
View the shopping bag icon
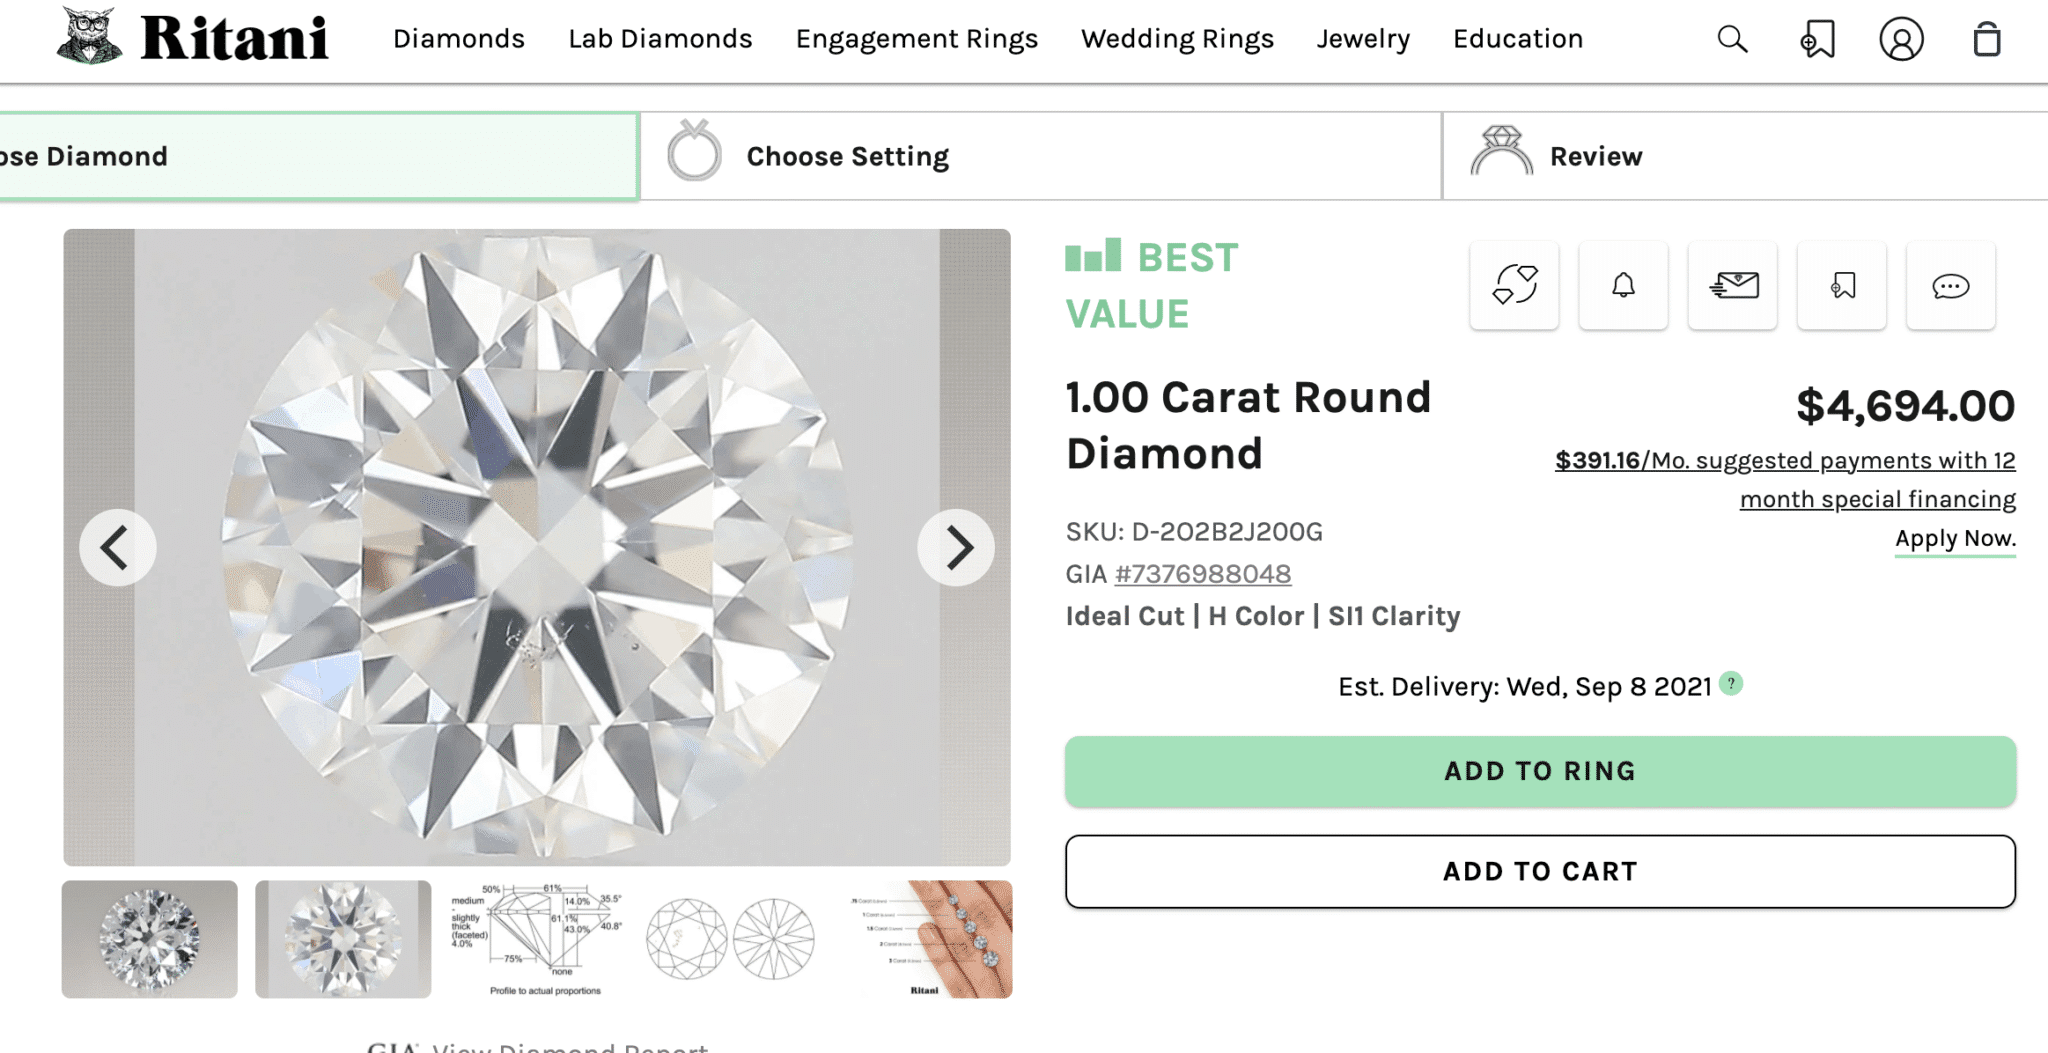point(1986,39)
